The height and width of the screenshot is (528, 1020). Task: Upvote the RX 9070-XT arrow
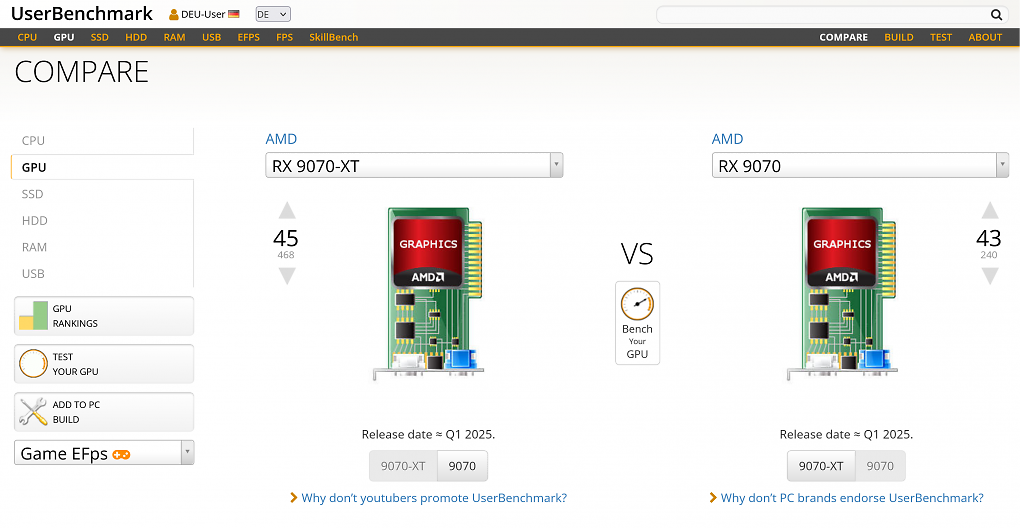pyautogui.click(x=287, y=211)
